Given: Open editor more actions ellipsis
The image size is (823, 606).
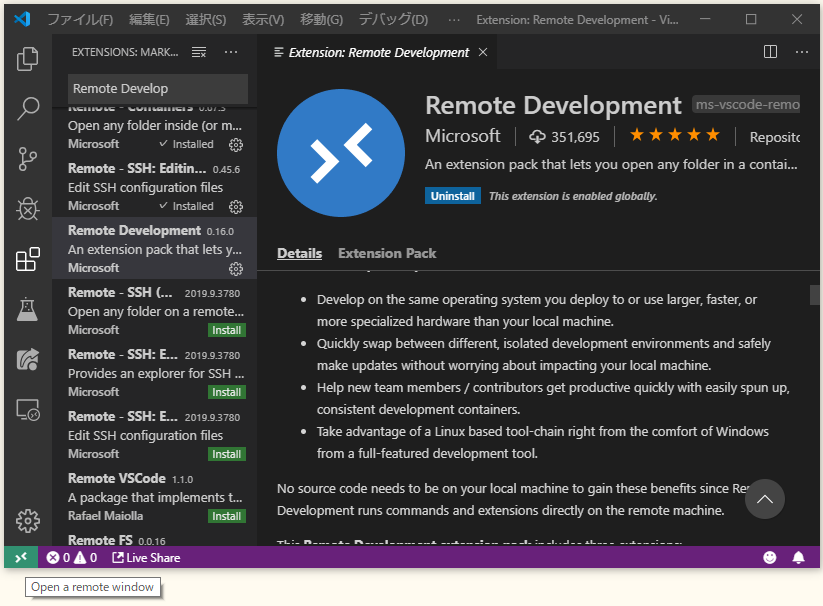Looking at the screenshot, I should point(801,51).
